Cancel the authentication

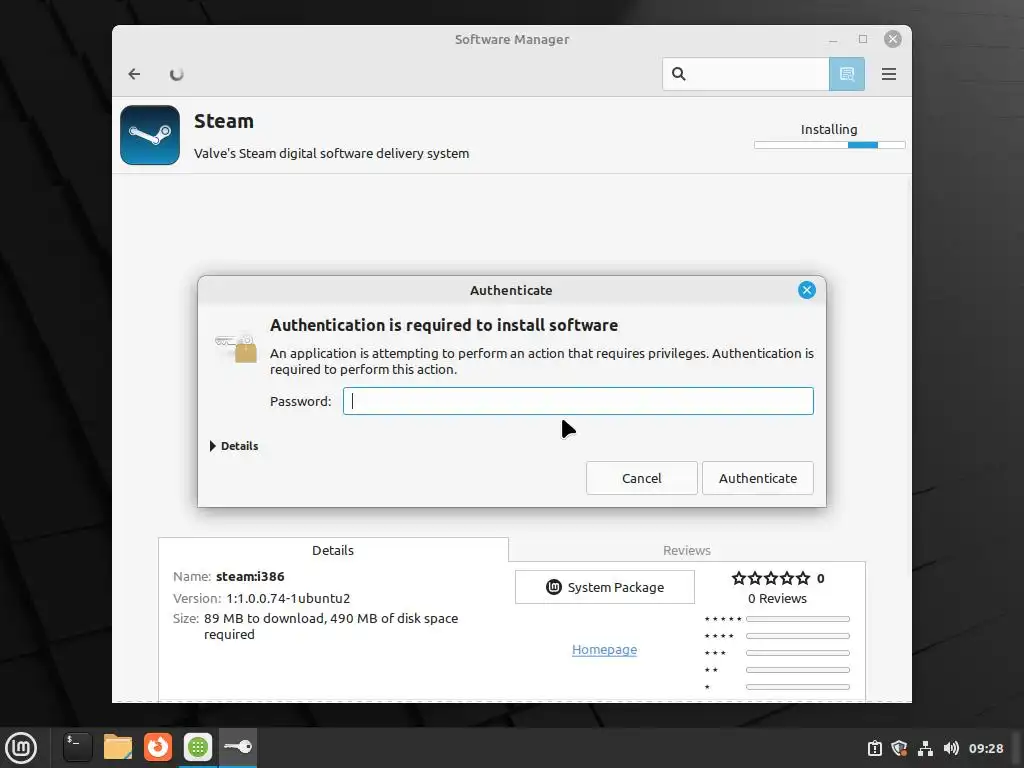tap(641, 478)
